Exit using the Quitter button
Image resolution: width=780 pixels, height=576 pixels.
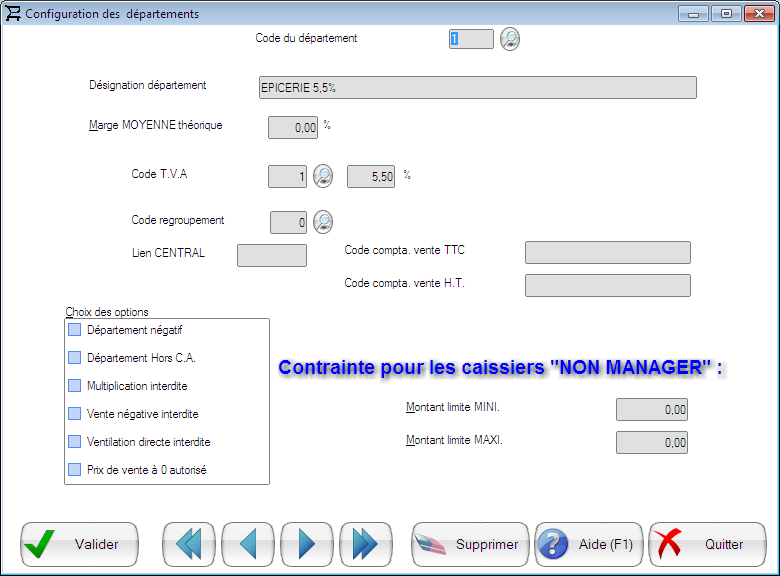[707, 544]
